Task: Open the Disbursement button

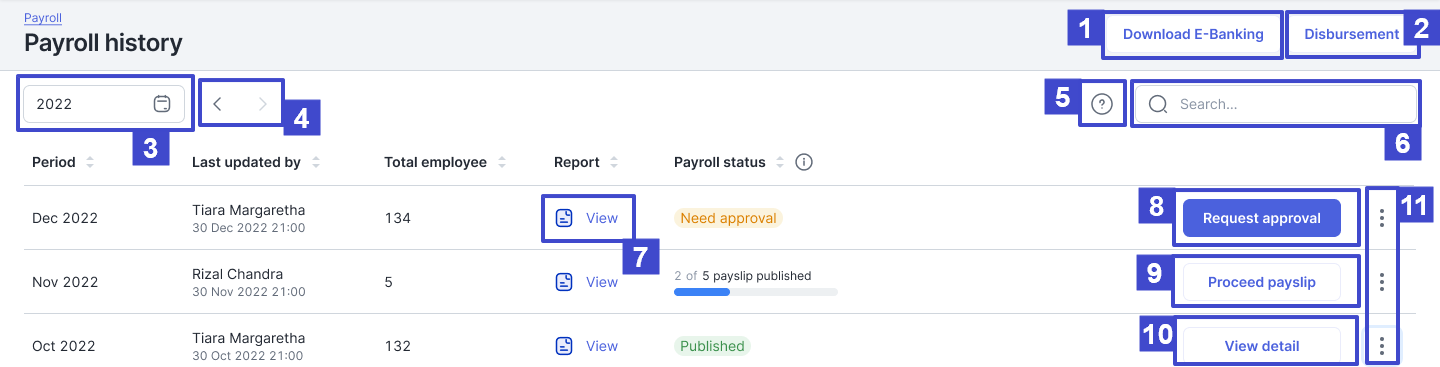Action: coord(1351,34)
